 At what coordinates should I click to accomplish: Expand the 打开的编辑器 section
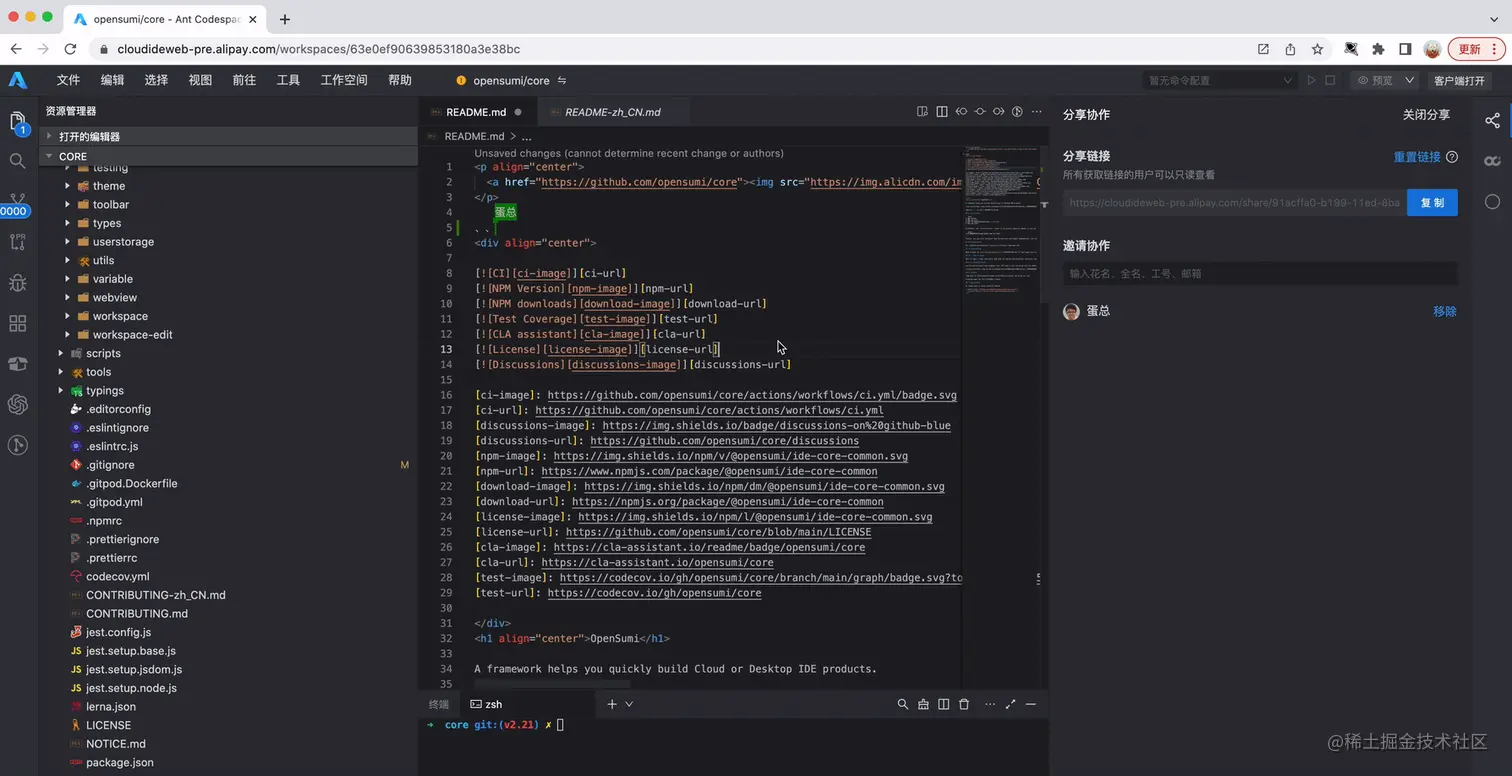229,136
